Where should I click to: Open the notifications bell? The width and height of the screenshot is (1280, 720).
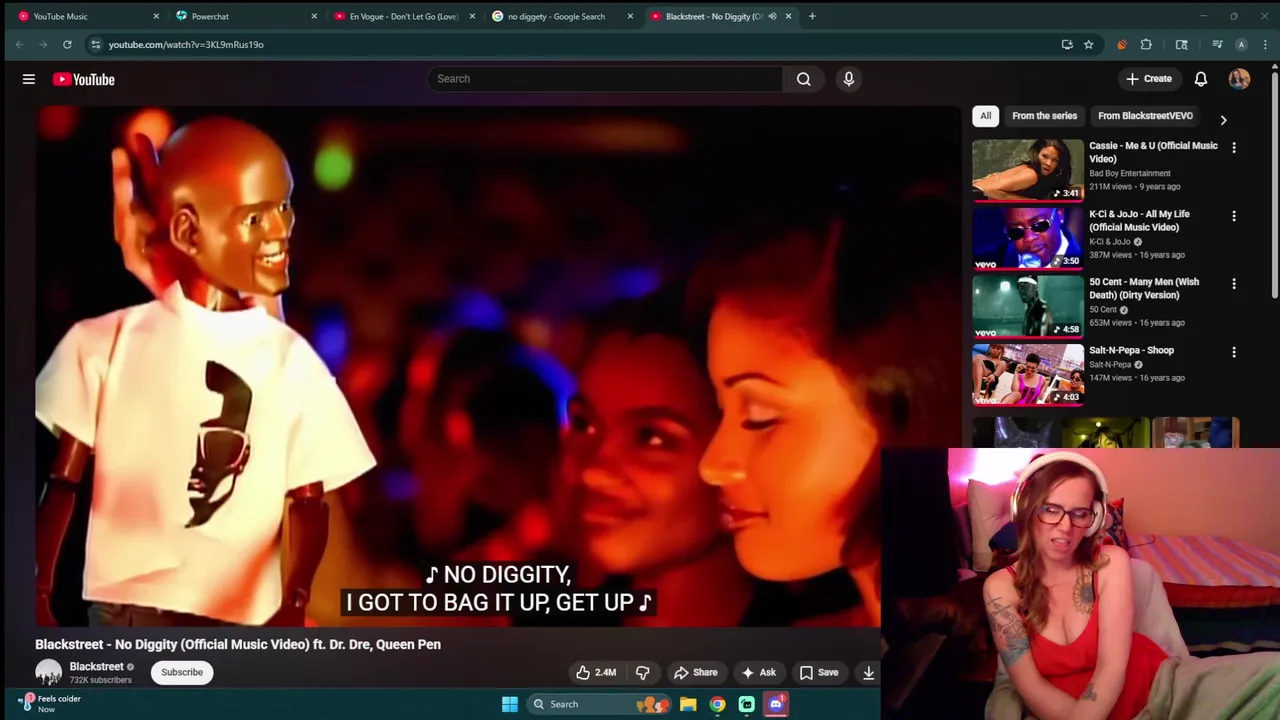click(x=1201, y=79)
